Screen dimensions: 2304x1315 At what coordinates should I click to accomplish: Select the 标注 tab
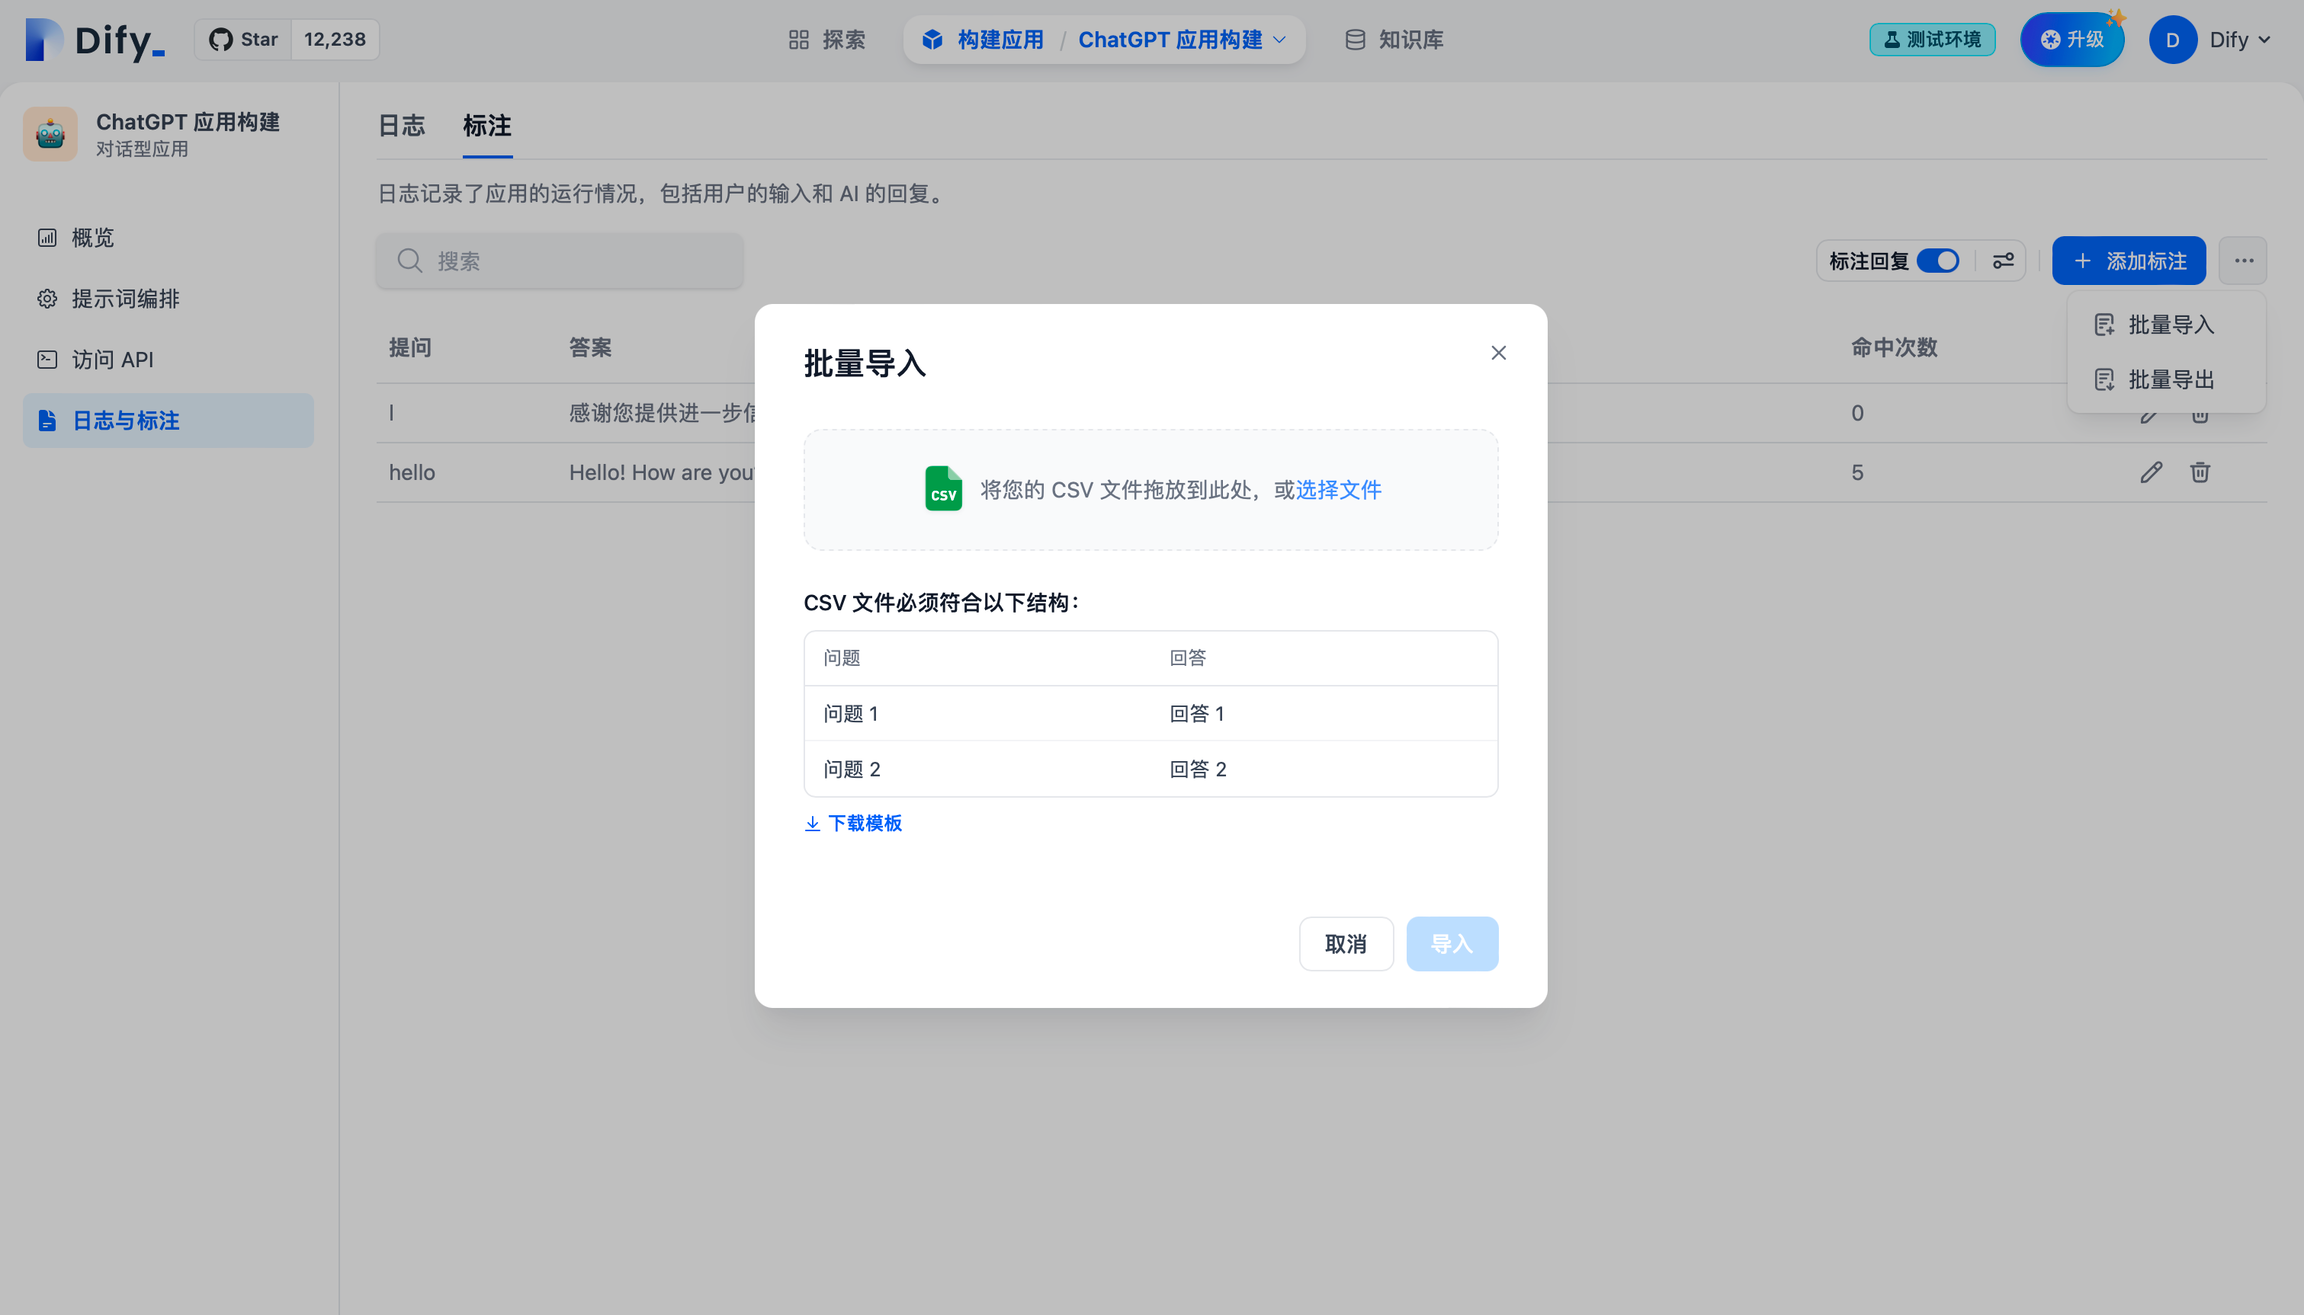[486, 125]
